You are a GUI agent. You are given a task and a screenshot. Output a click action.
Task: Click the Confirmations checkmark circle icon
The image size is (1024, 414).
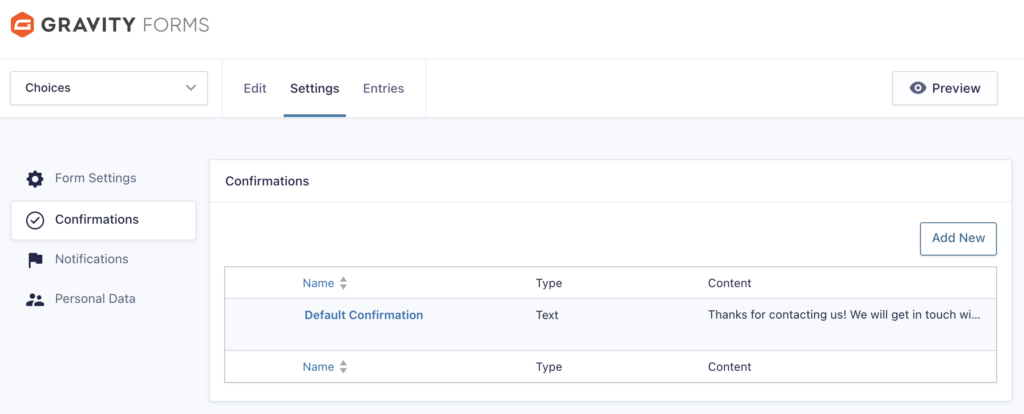click(35, 220)
